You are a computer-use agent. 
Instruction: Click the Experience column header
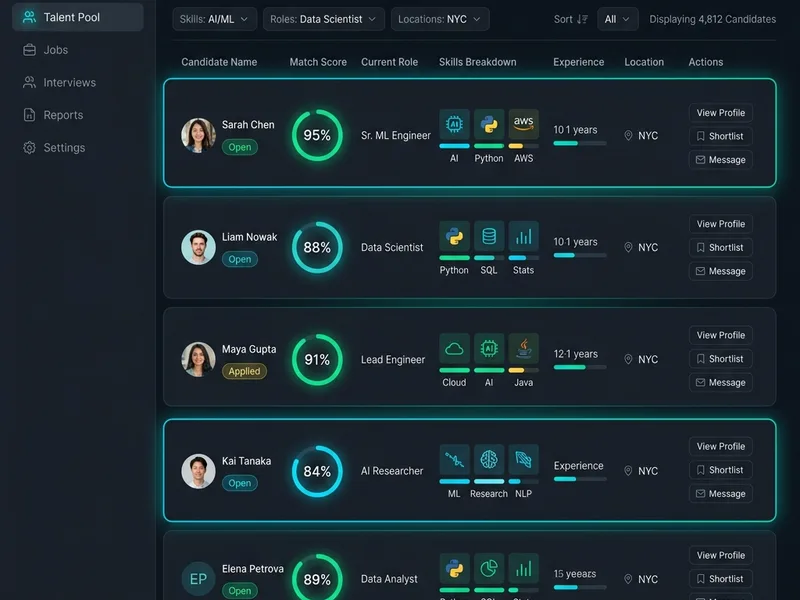[579, 62]
